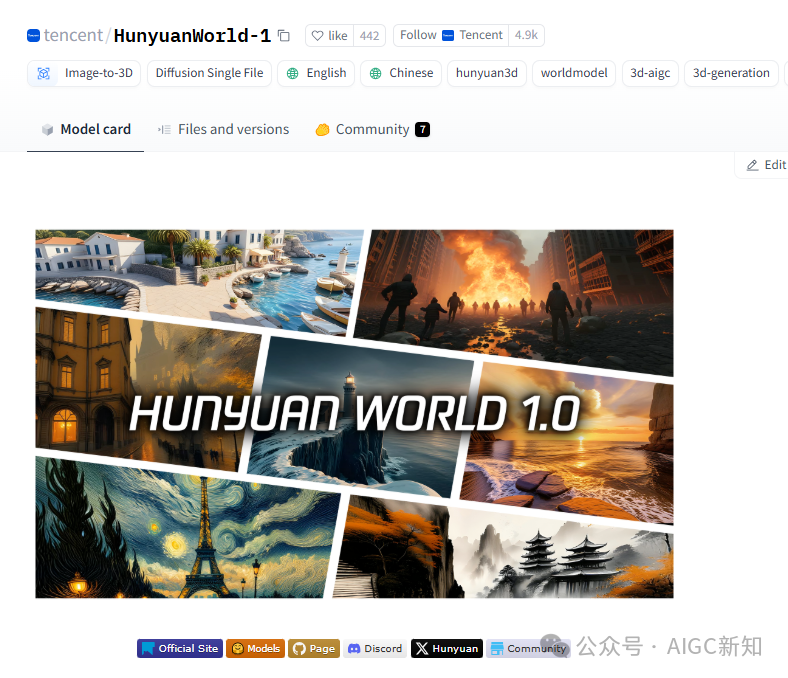Select the English language tag
The image size is (788, 678).
click(x=316, y=73)
